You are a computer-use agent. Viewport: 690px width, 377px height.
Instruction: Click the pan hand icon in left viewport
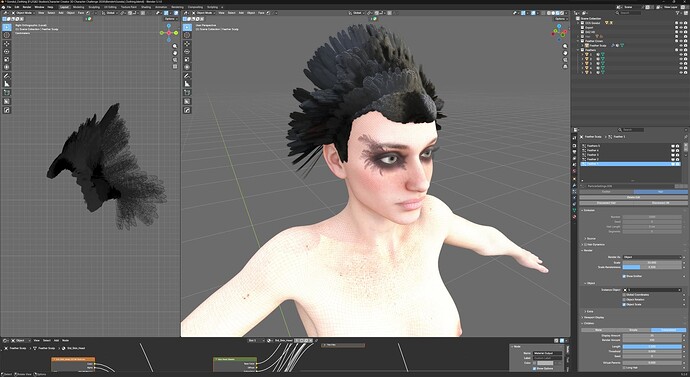click(x=175, y=53)
